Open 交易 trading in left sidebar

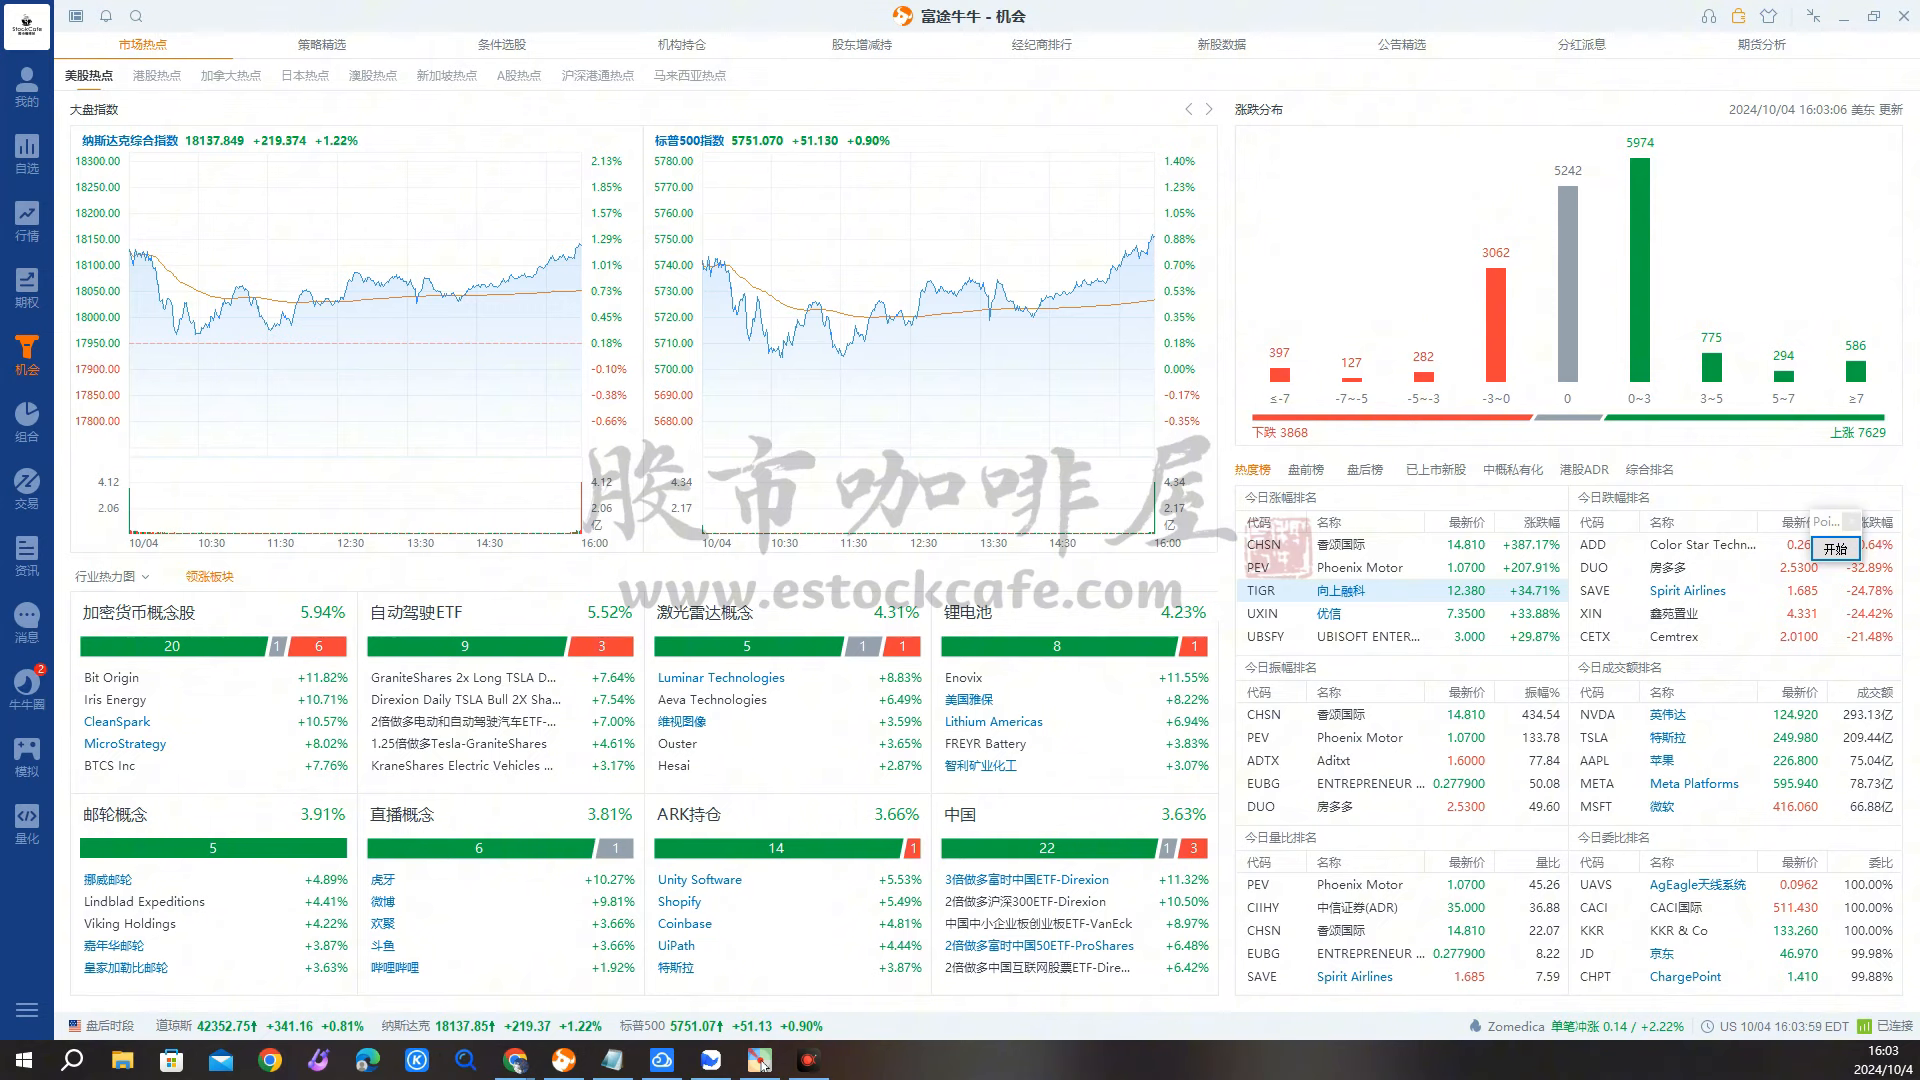tap(27, 489)
